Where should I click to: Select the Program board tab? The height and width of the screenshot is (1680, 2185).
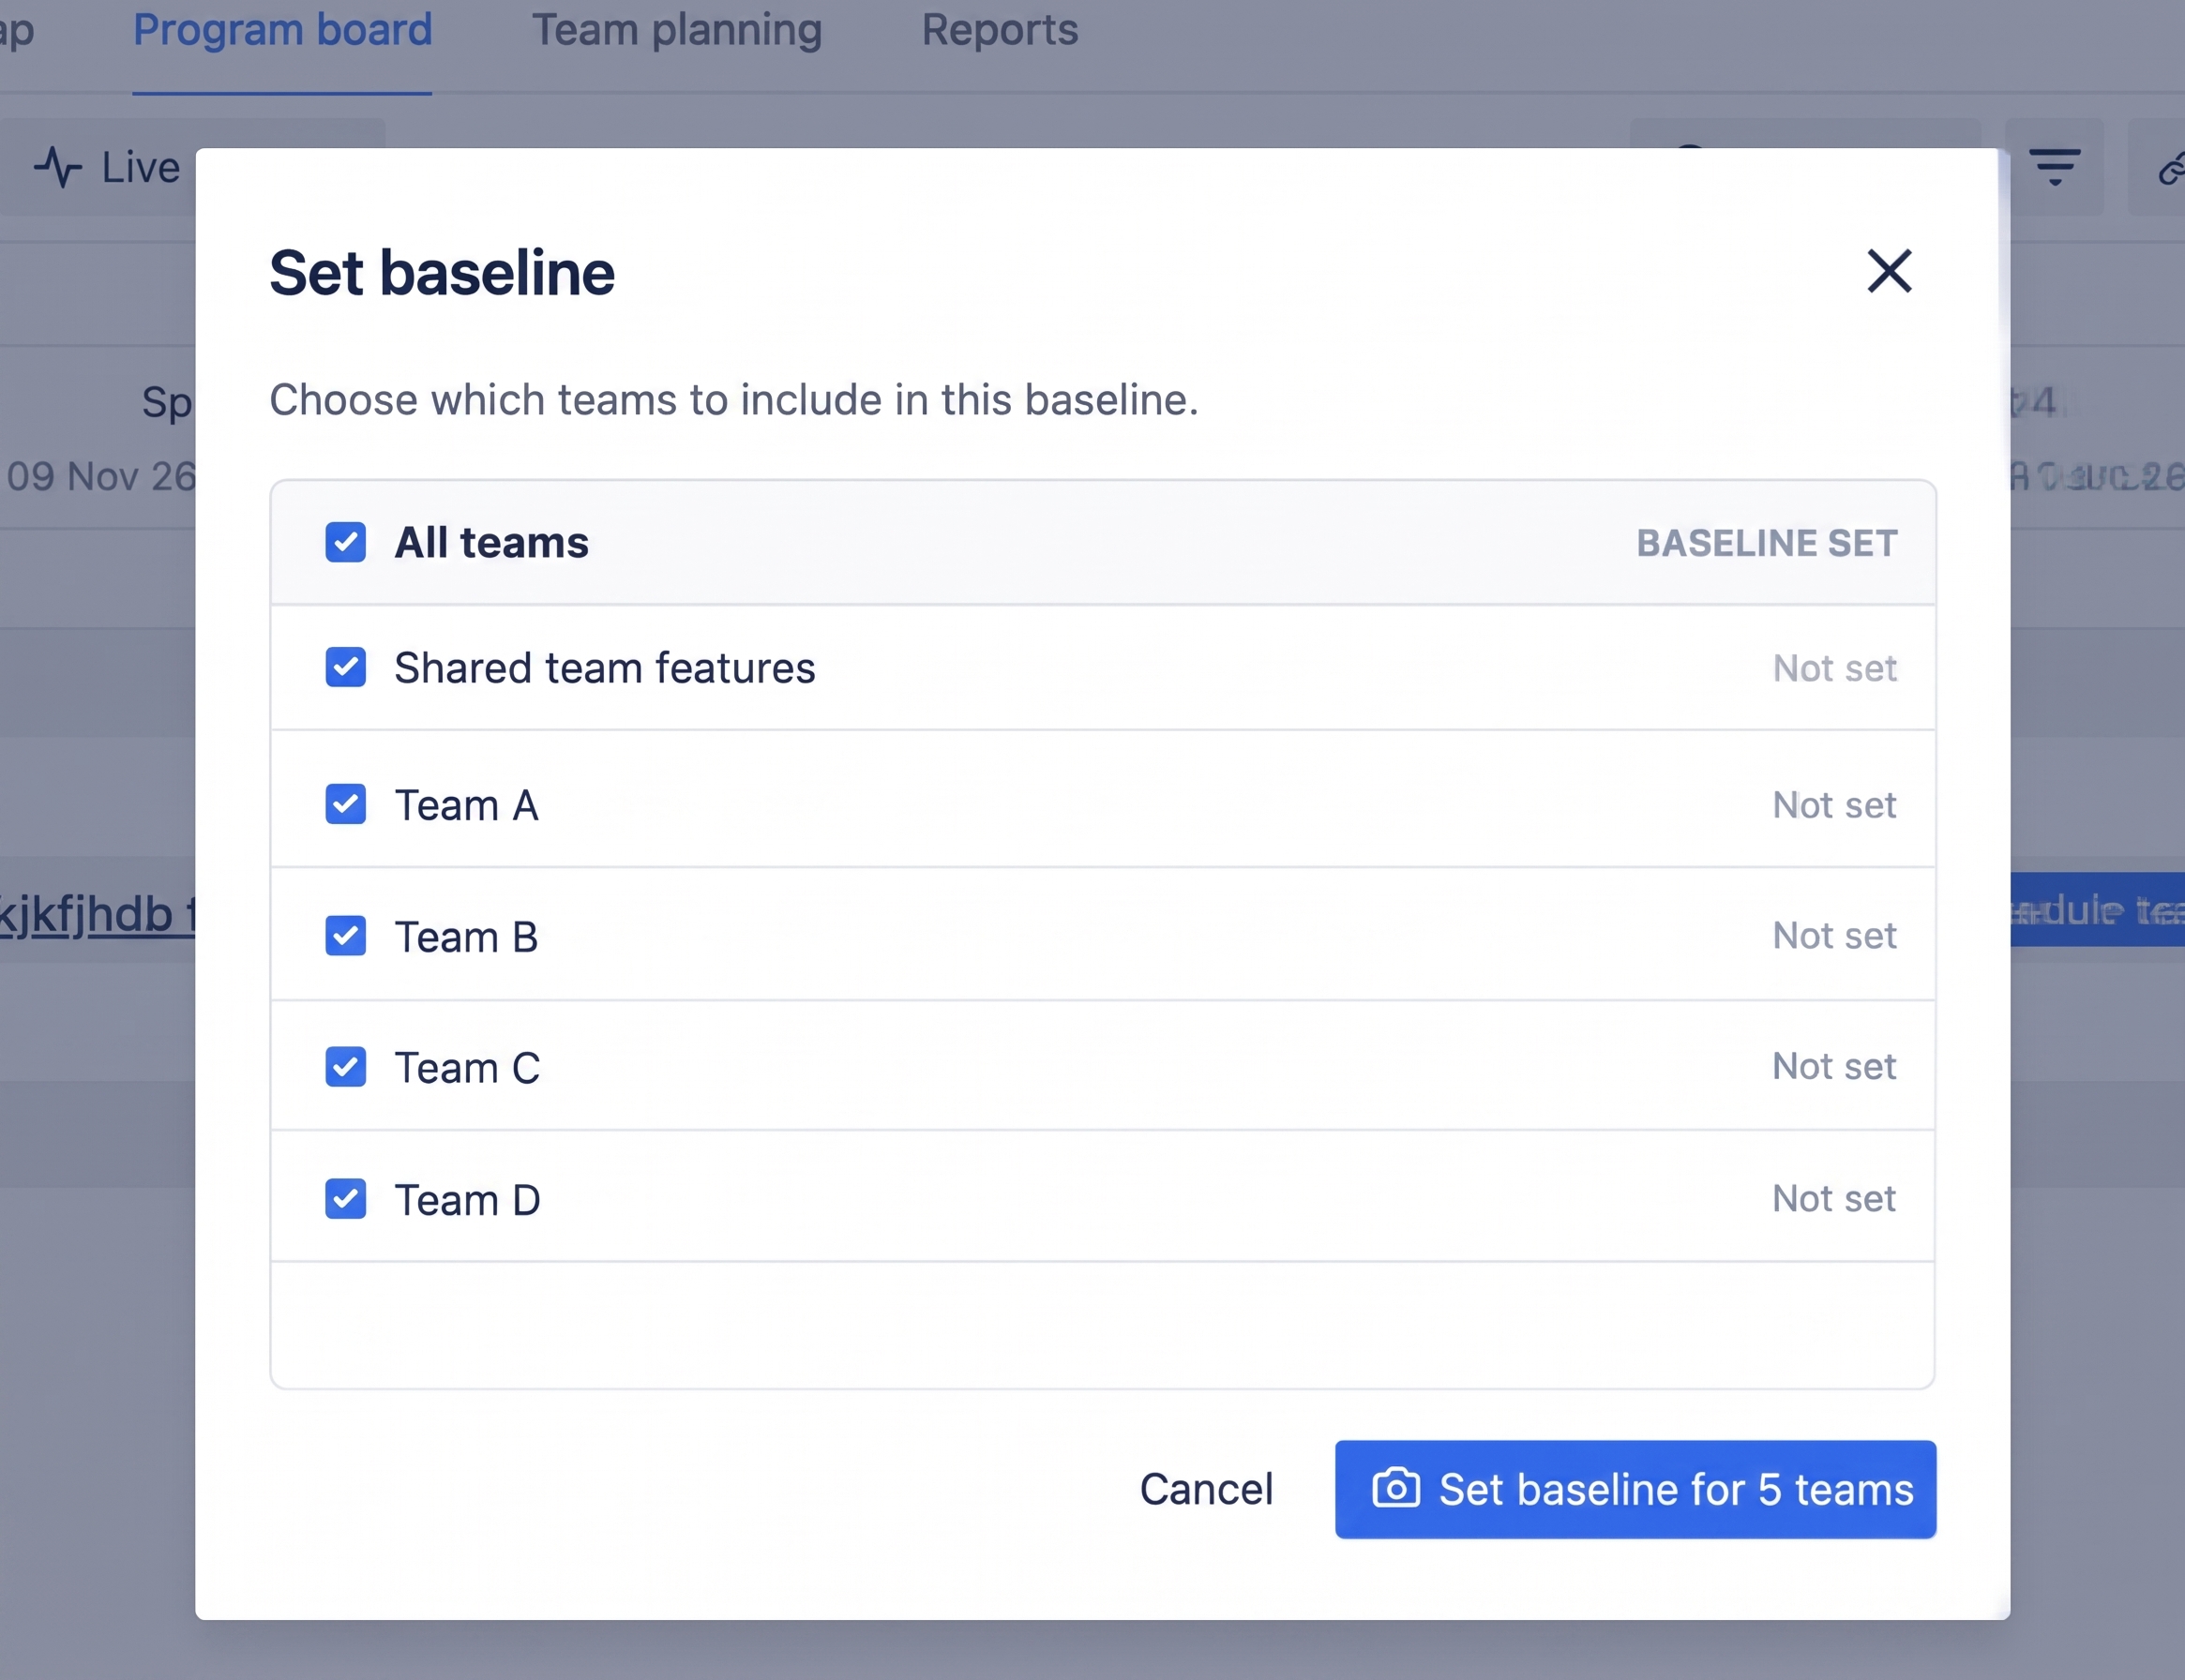[x=282, y=30]
